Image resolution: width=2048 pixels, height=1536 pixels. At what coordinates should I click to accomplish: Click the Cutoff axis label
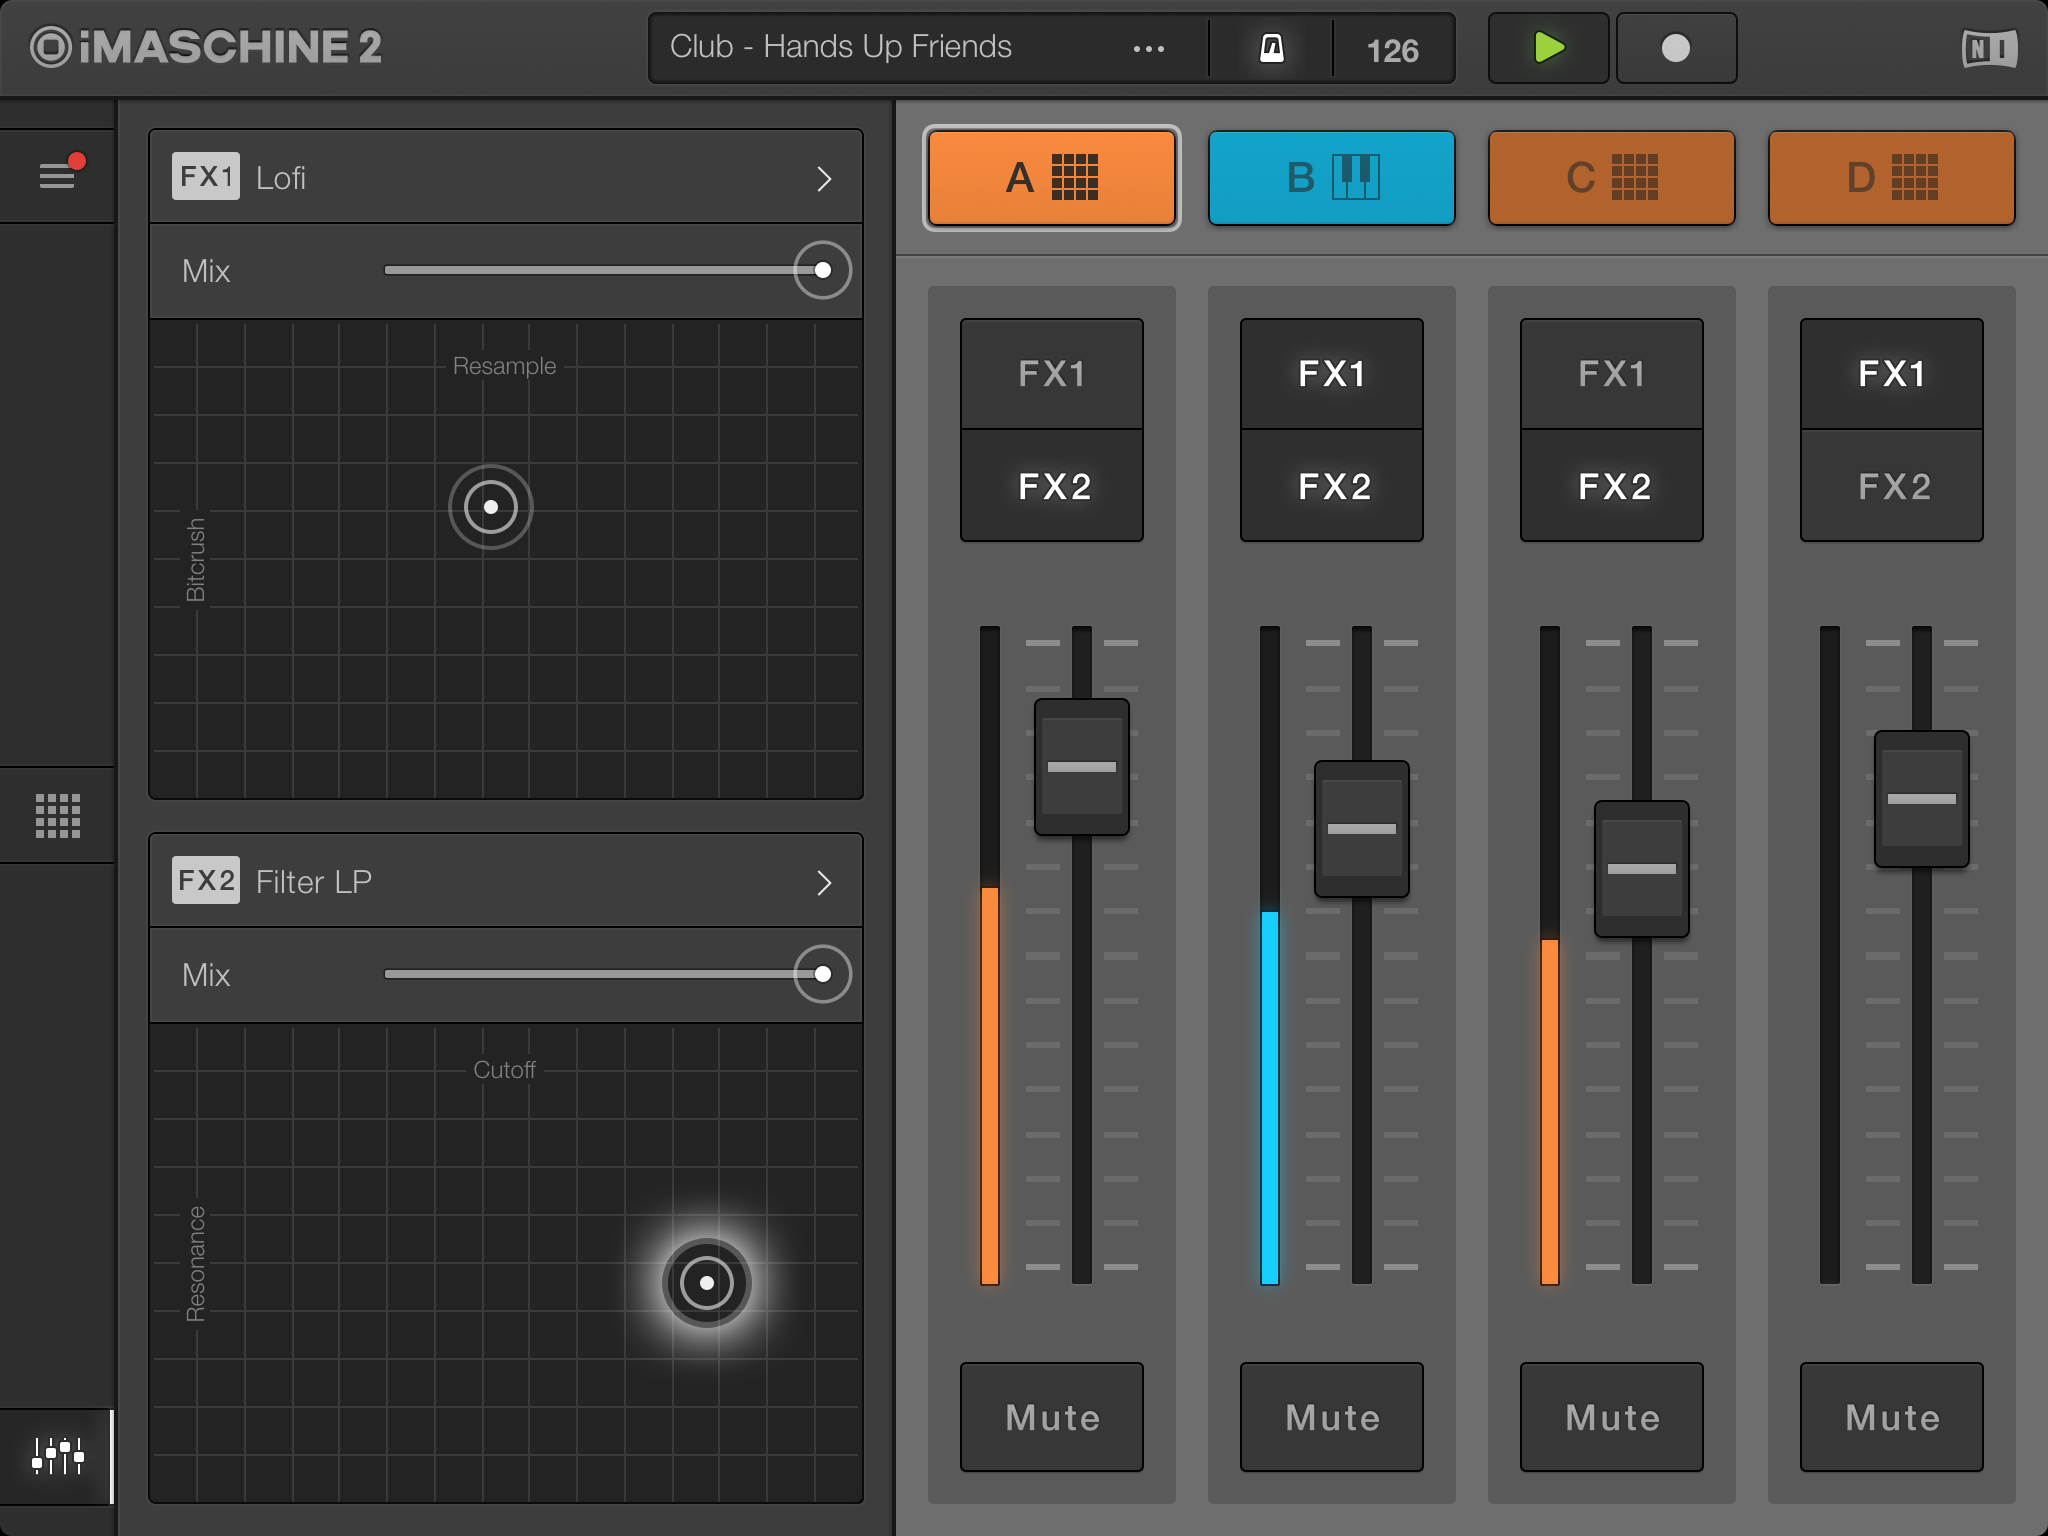pyautogui.click(x=504, y=1070)
